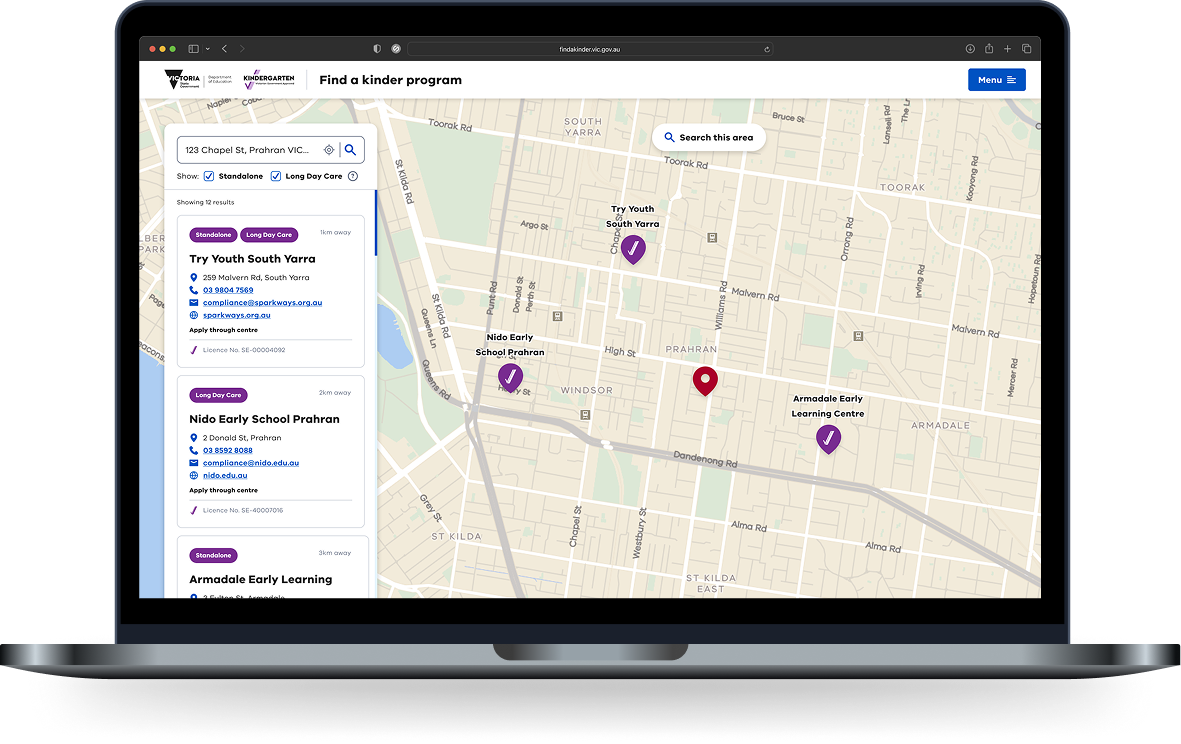Click the red searched-location map pin
This screenshot has height=744, width=1181.
[705, 381]
